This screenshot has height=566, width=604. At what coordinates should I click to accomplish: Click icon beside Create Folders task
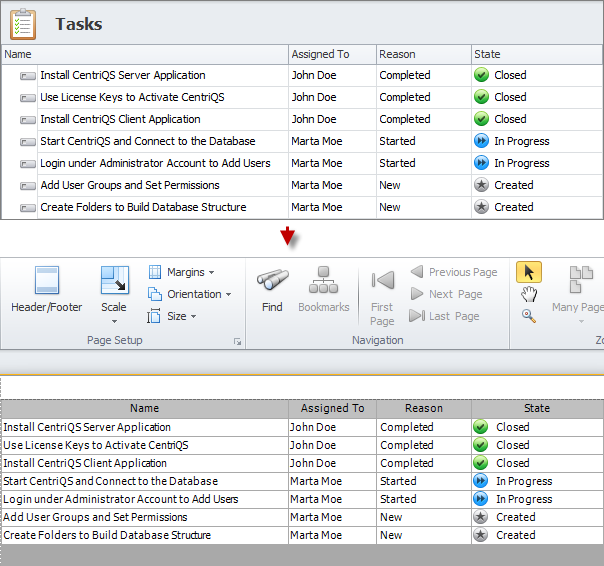28,208
